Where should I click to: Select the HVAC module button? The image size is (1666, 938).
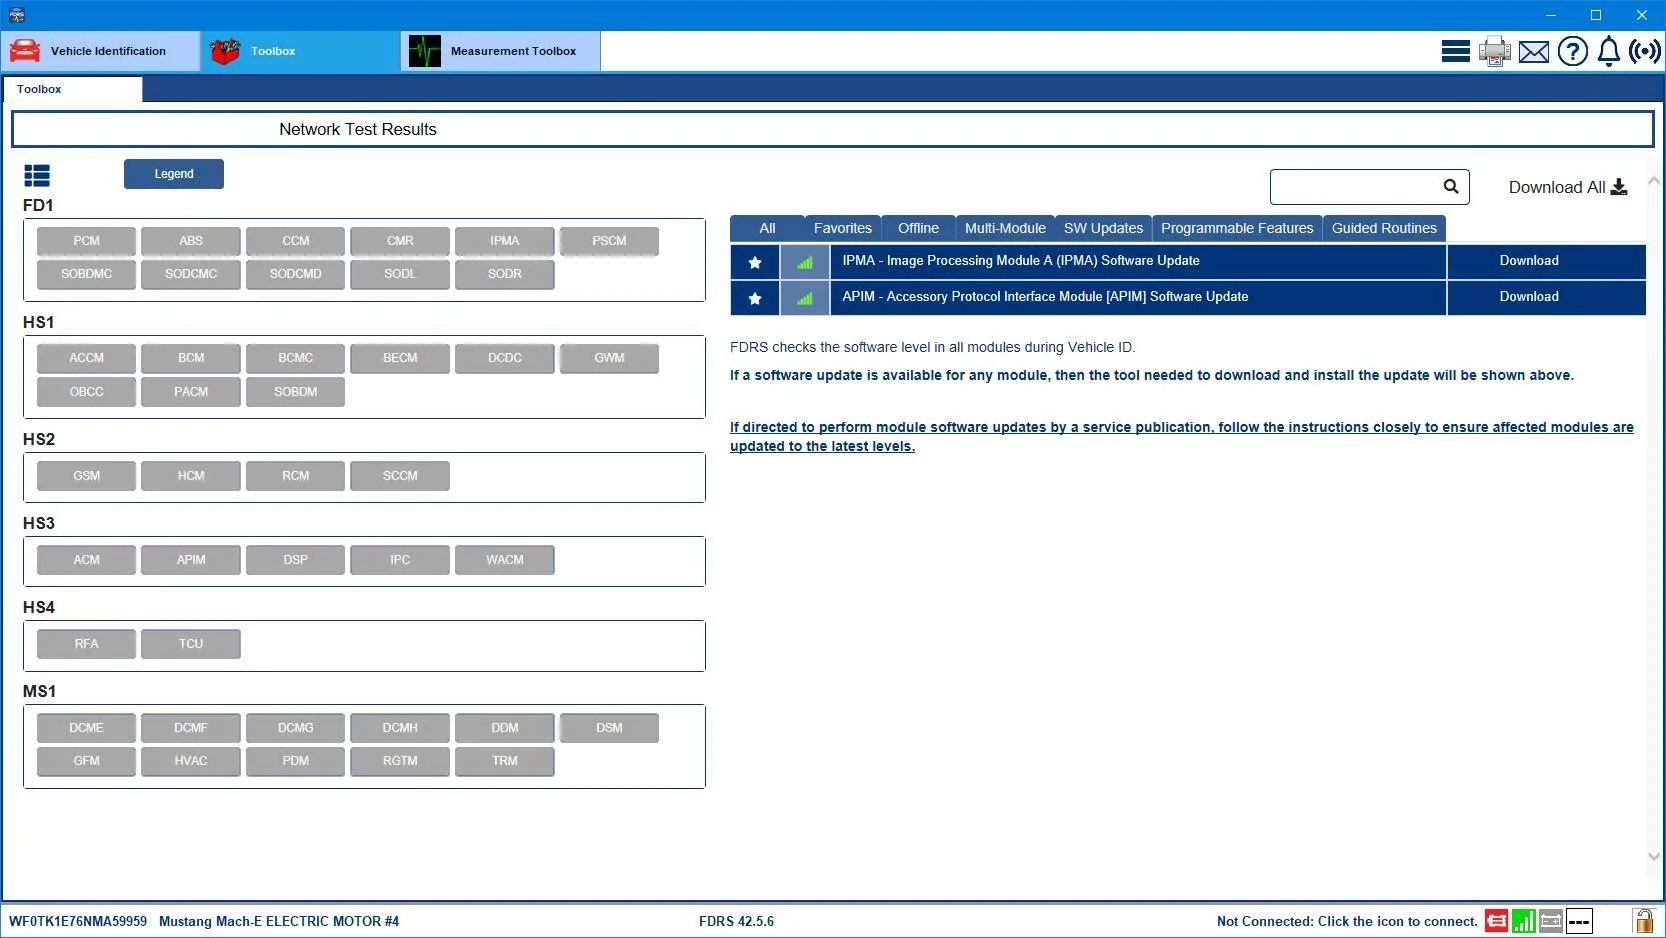click(x=191, y=761)
